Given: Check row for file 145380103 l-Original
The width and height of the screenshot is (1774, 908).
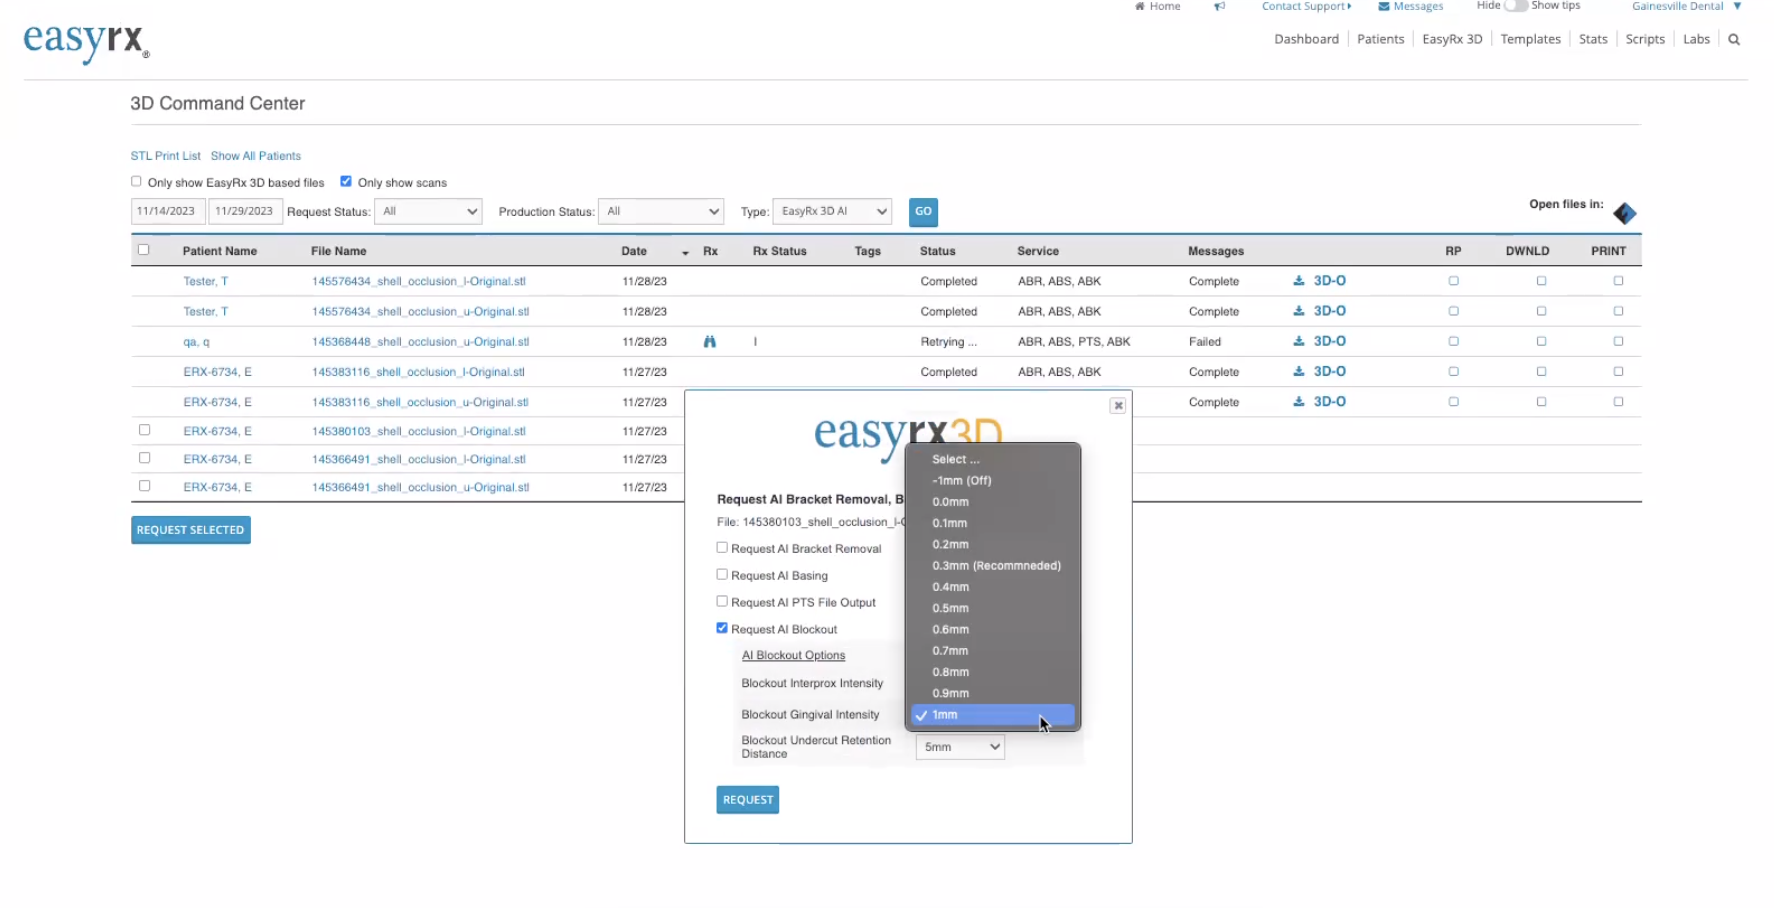Looking at the screenshot, I should [x=145, y=430].
